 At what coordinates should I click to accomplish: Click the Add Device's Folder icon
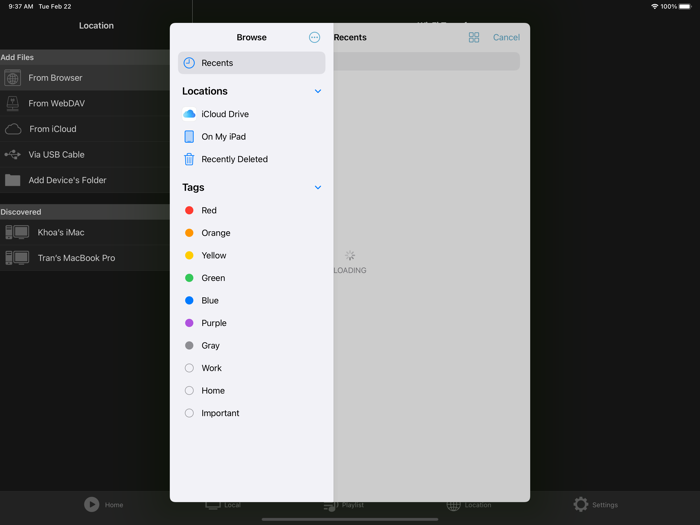[x=12, y=180]
